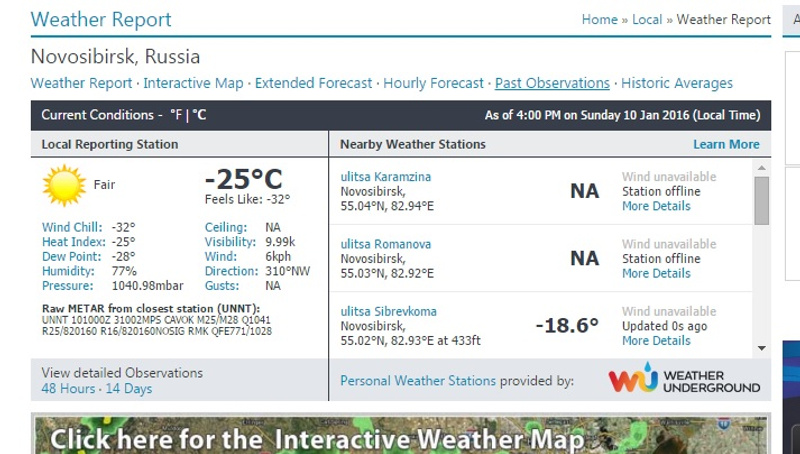Open the Extended Forecast tab
This screenshot has height=454, width=800.
[313, 83]
